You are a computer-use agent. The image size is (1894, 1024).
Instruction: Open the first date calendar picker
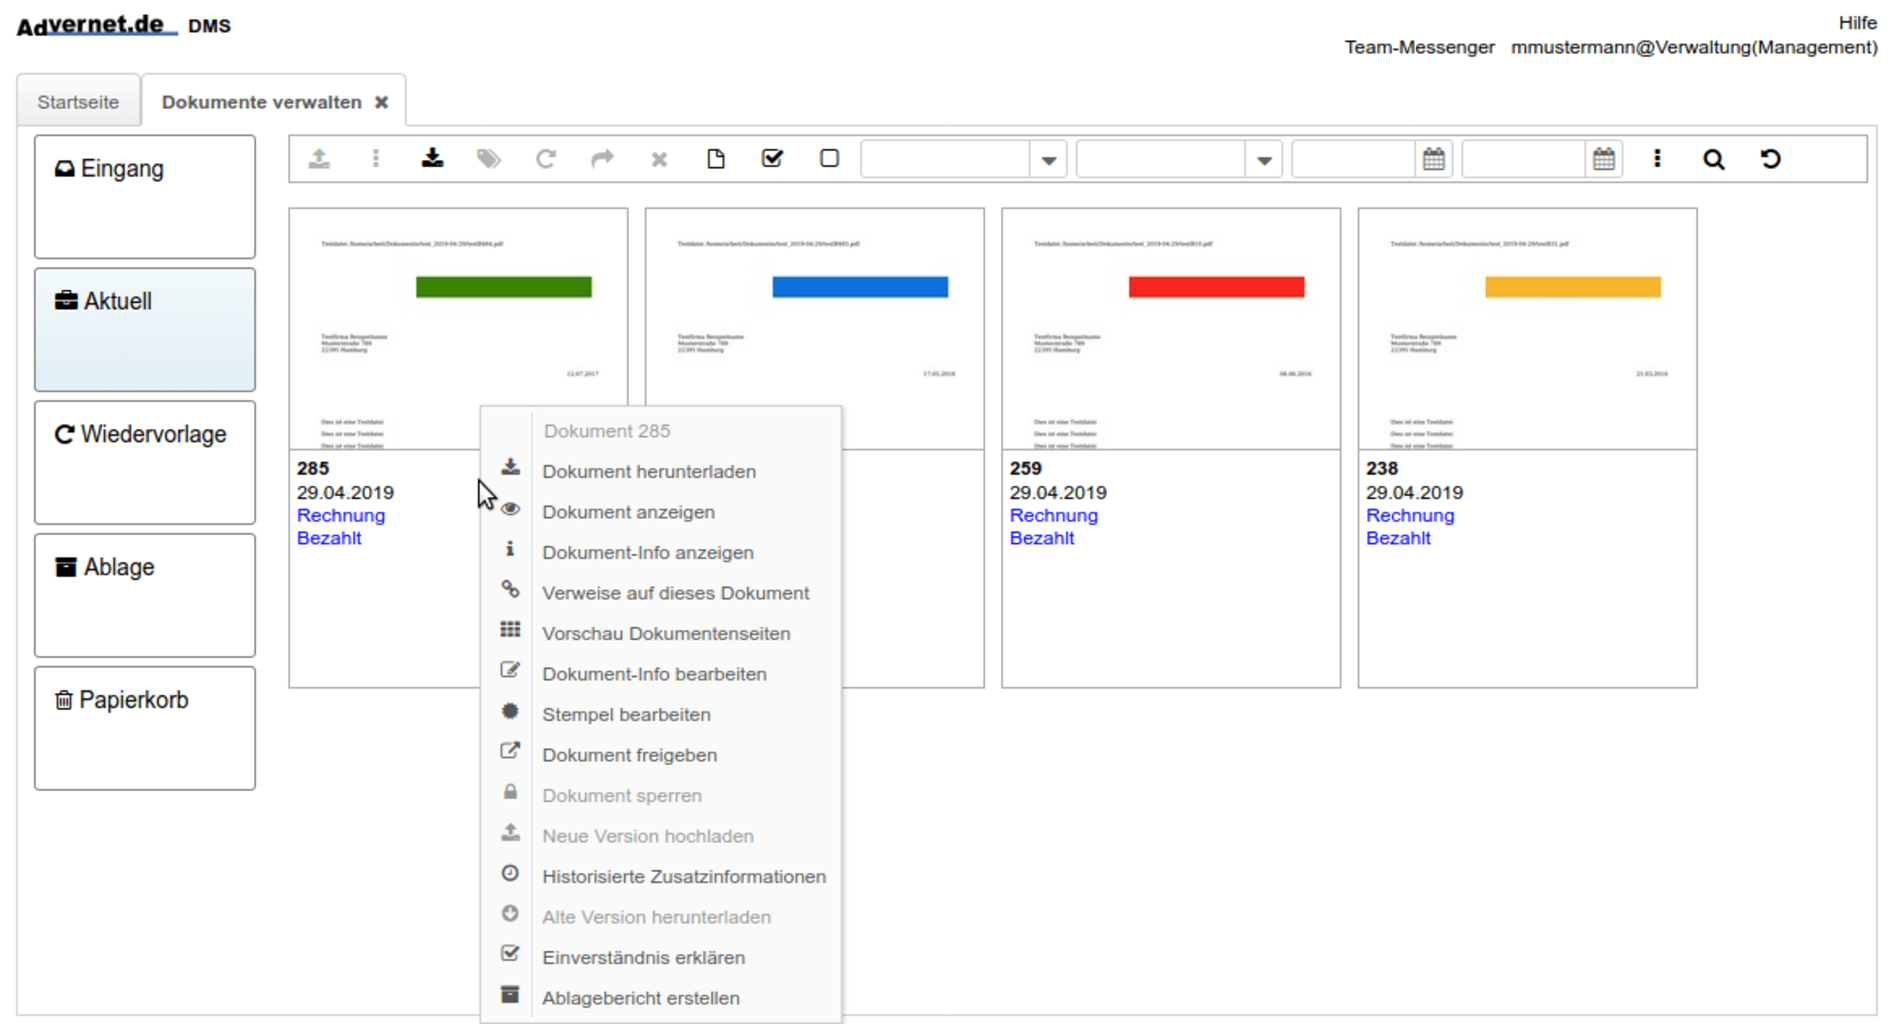1433,159
